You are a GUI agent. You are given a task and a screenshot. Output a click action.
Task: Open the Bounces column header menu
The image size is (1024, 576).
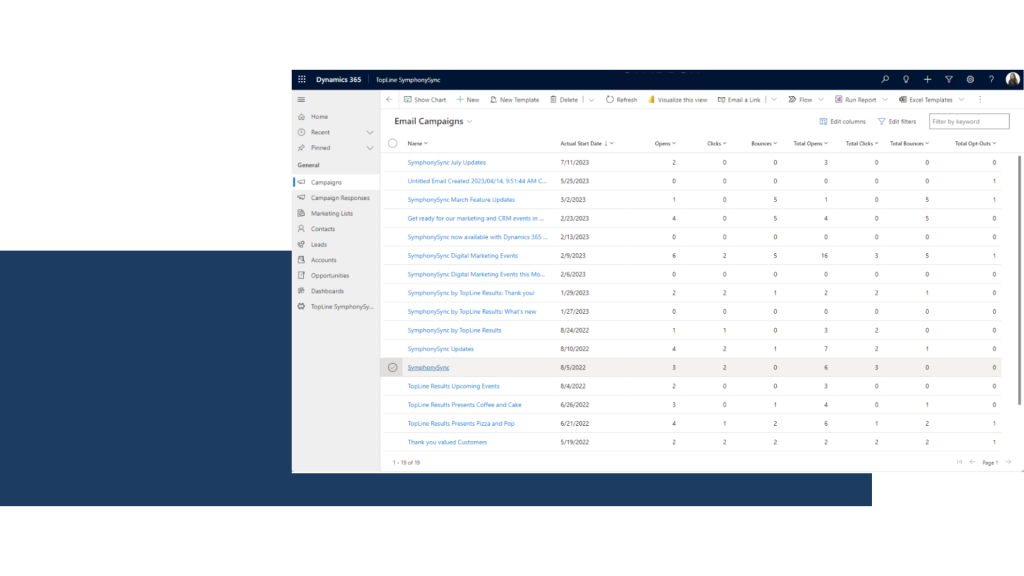click(x=764, y=144)
